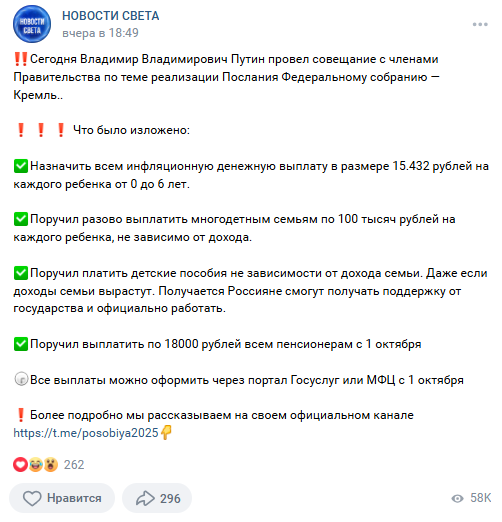Click the red heart reaction emoji
The height and width of the screenshot is (522, 502).
click(20, 465)
